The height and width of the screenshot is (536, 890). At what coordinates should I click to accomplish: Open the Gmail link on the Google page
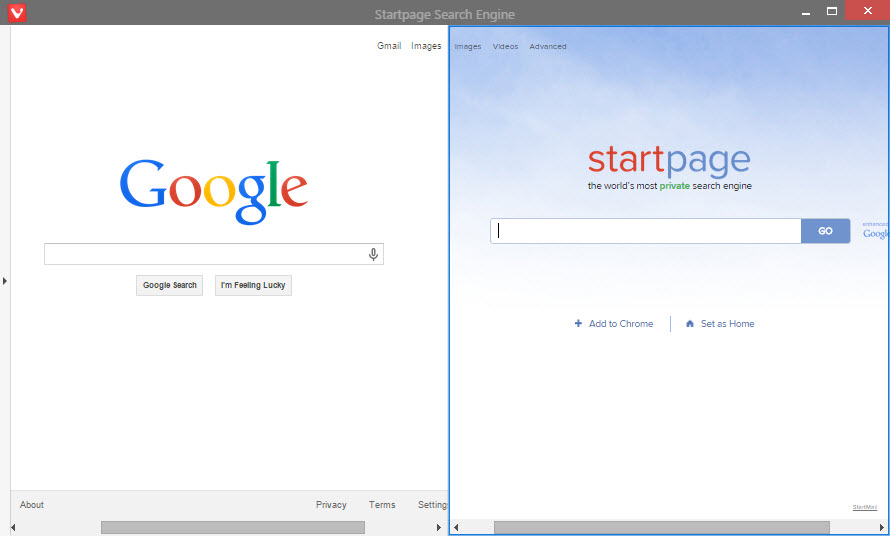389,45
